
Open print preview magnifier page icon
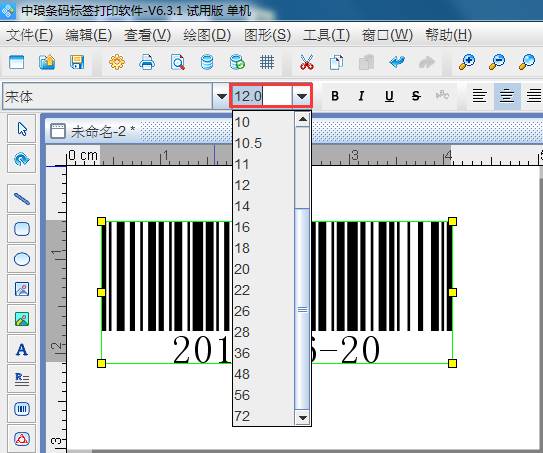[x=178, y=63]
